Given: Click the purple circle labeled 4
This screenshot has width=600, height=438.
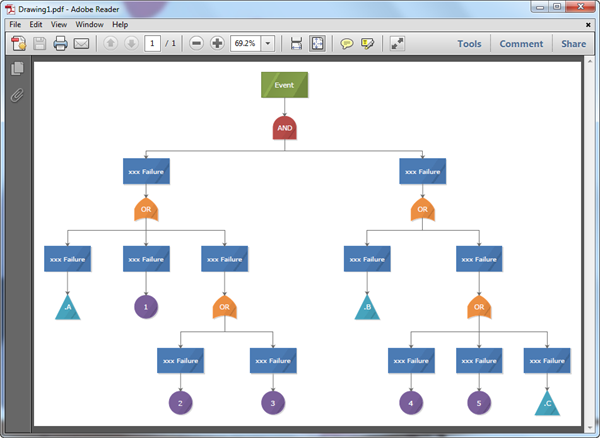Looking at the screenshot, I should tap(411, 403).
